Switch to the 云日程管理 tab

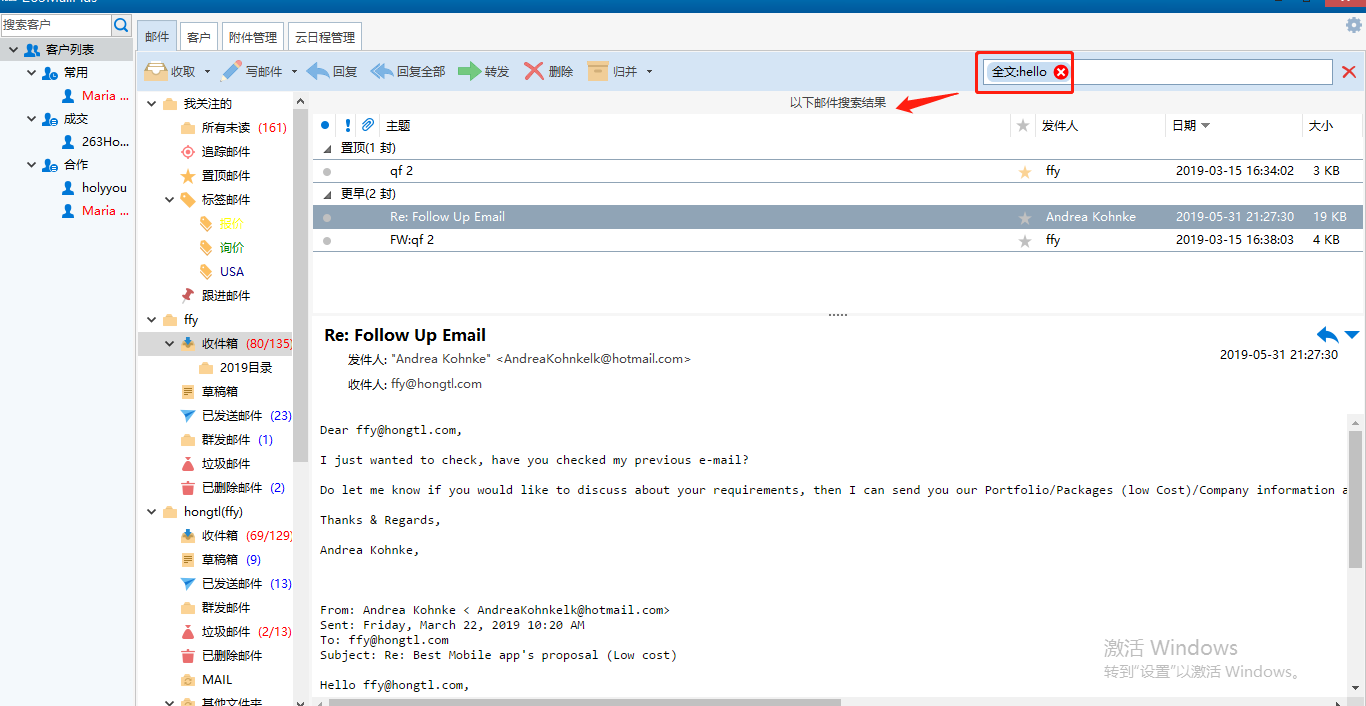324,38
